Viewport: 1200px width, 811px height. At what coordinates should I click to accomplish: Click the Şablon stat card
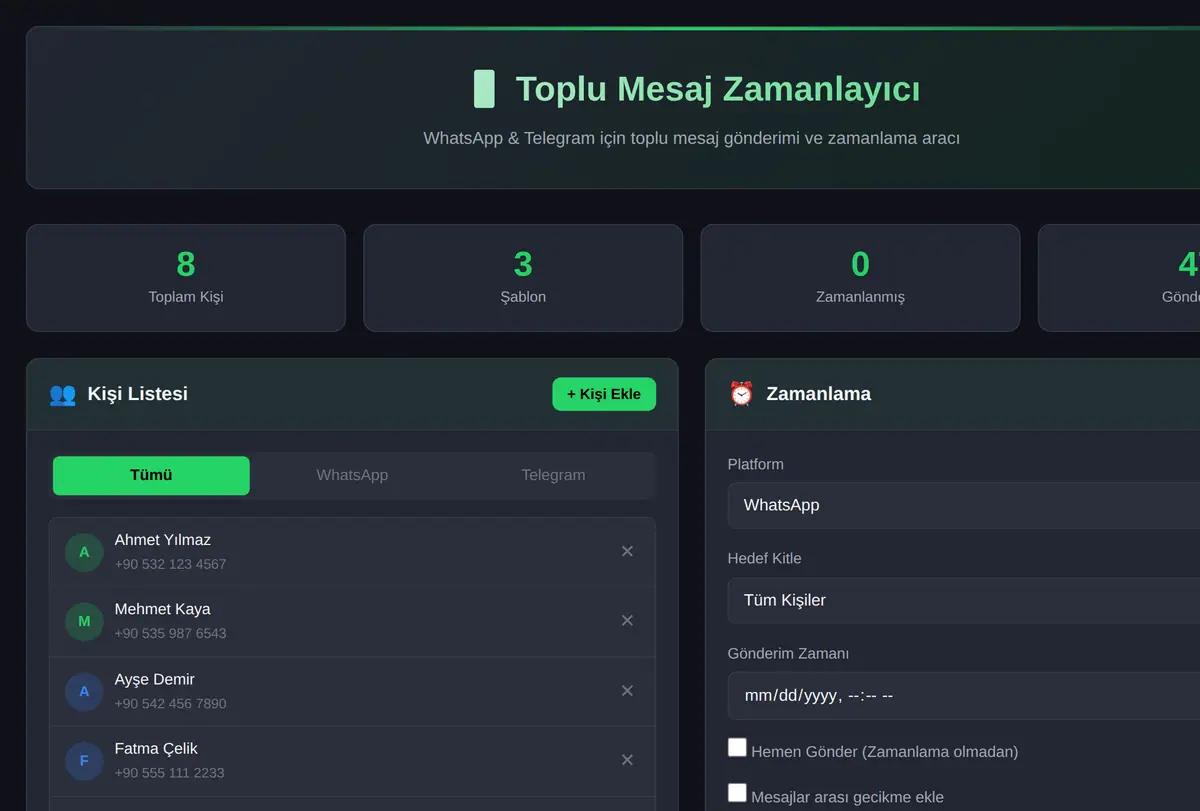[x=523, y=278]
